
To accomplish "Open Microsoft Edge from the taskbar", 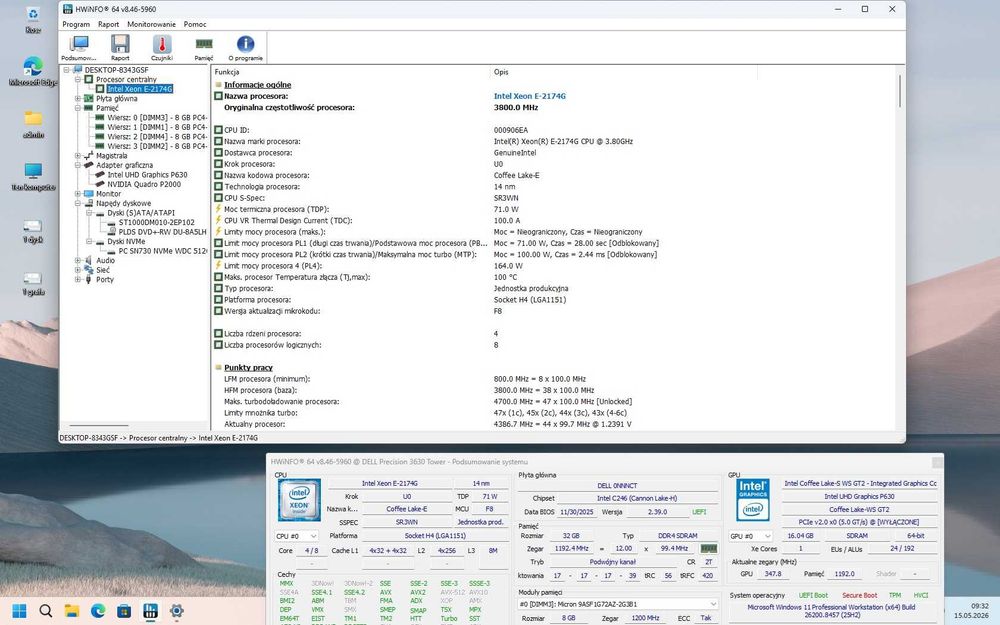I will pos(98,611).
